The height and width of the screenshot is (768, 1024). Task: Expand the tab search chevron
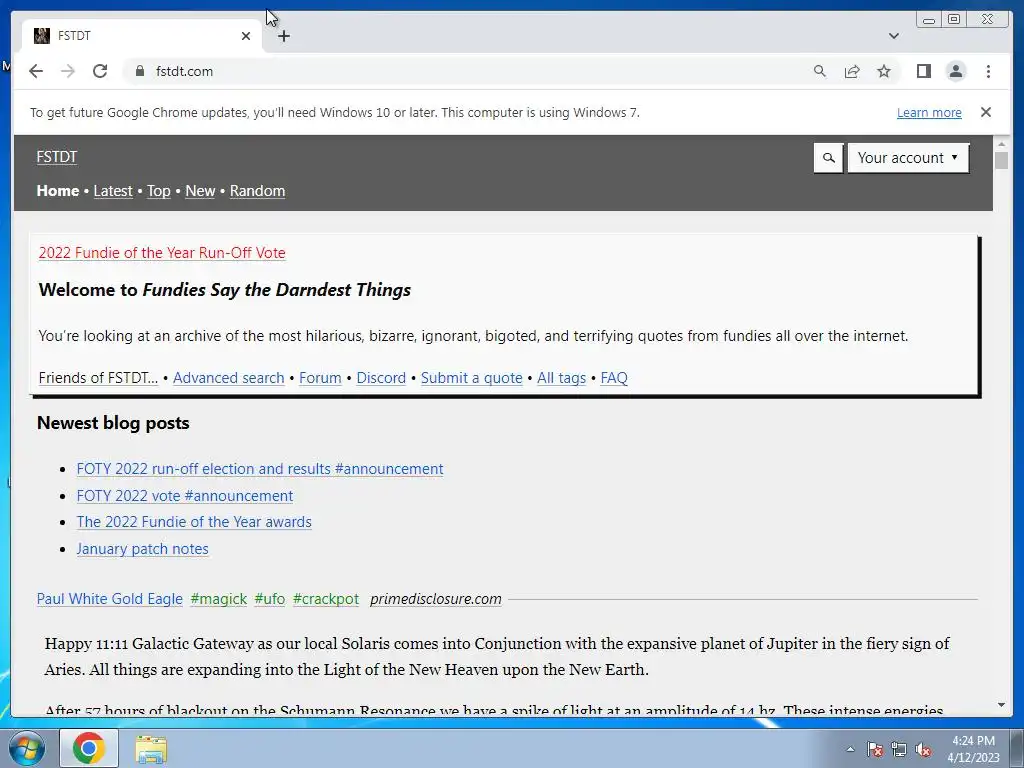click(893, 36)
